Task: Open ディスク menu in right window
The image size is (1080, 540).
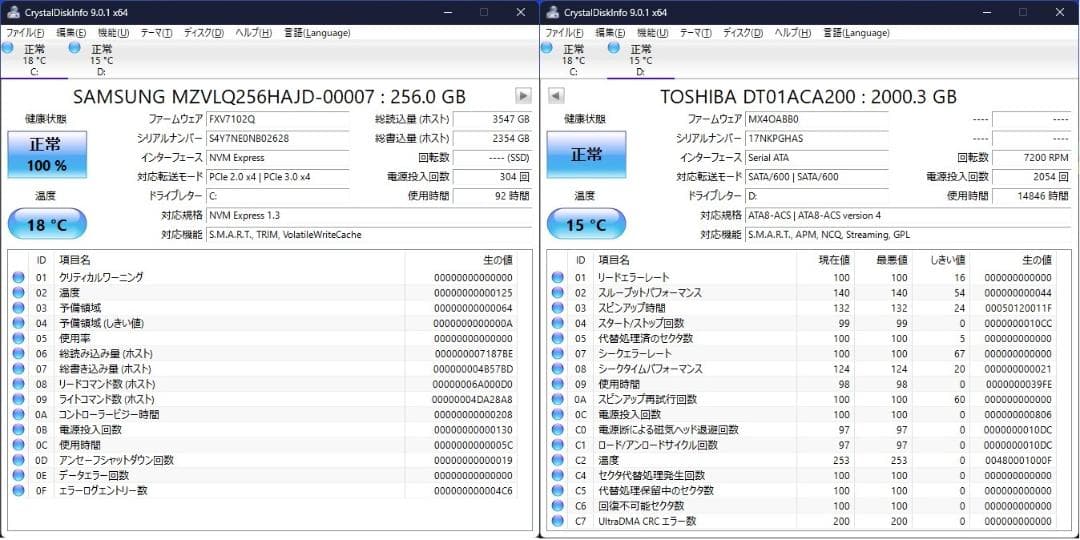Action: (x=743, y=32)
